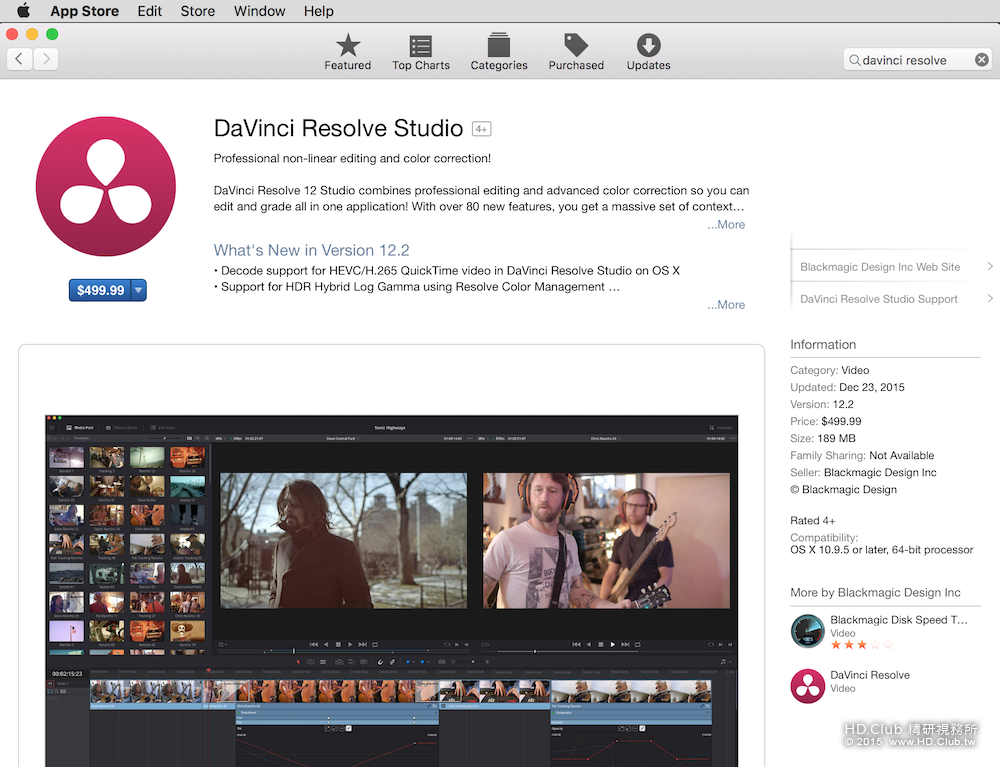Open the DaVinci Resolve free app icon
The height and width of the screenshot is (767, 1000).
click(x=807, y=686)
